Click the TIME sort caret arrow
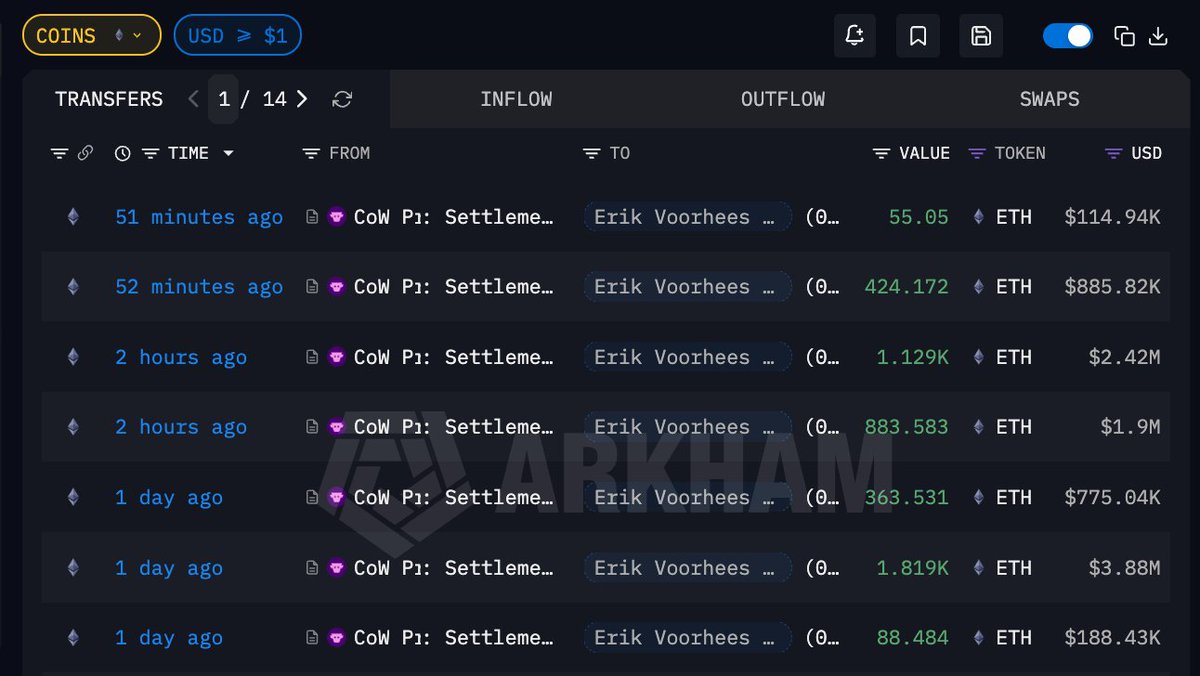The width and height of the screenshot is (1200, 676). point(228,153)
